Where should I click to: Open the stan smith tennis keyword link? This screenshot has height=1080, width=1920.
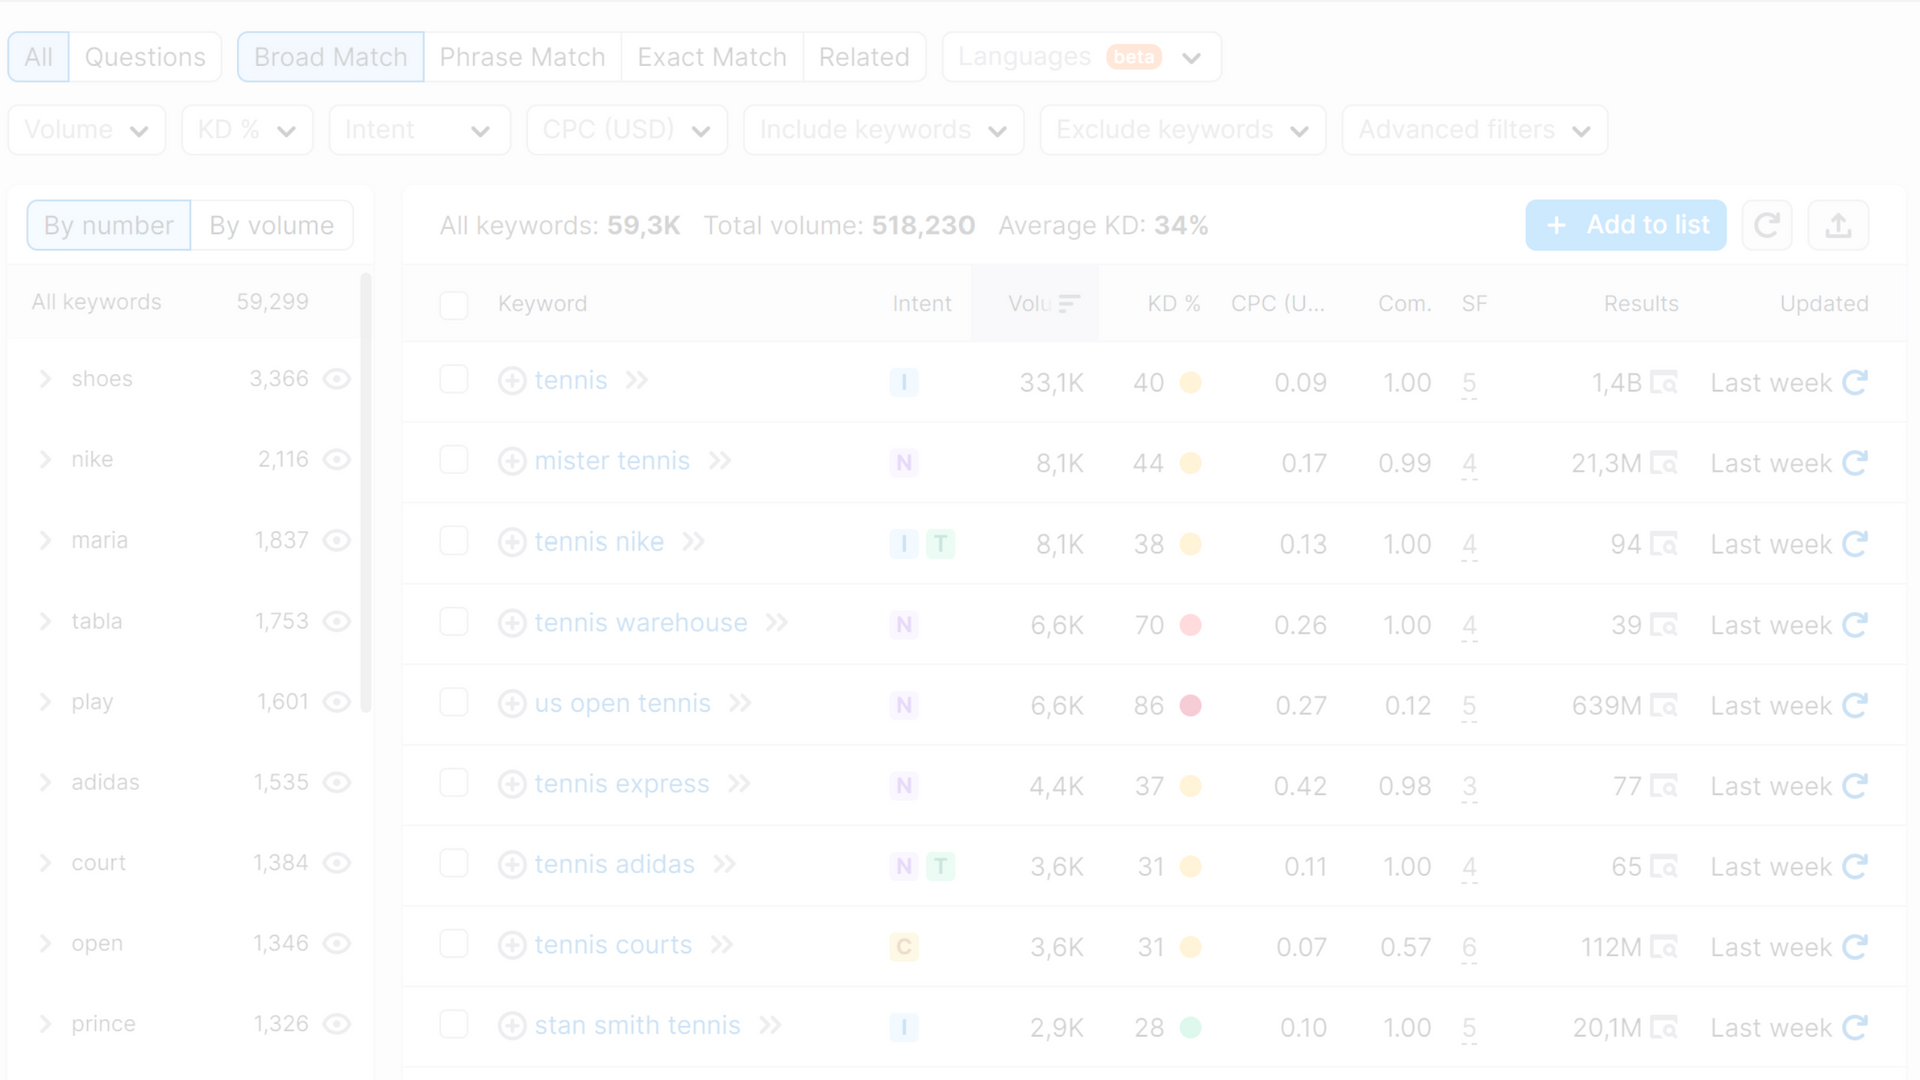pyautogui.click(x=637, y=1026)
